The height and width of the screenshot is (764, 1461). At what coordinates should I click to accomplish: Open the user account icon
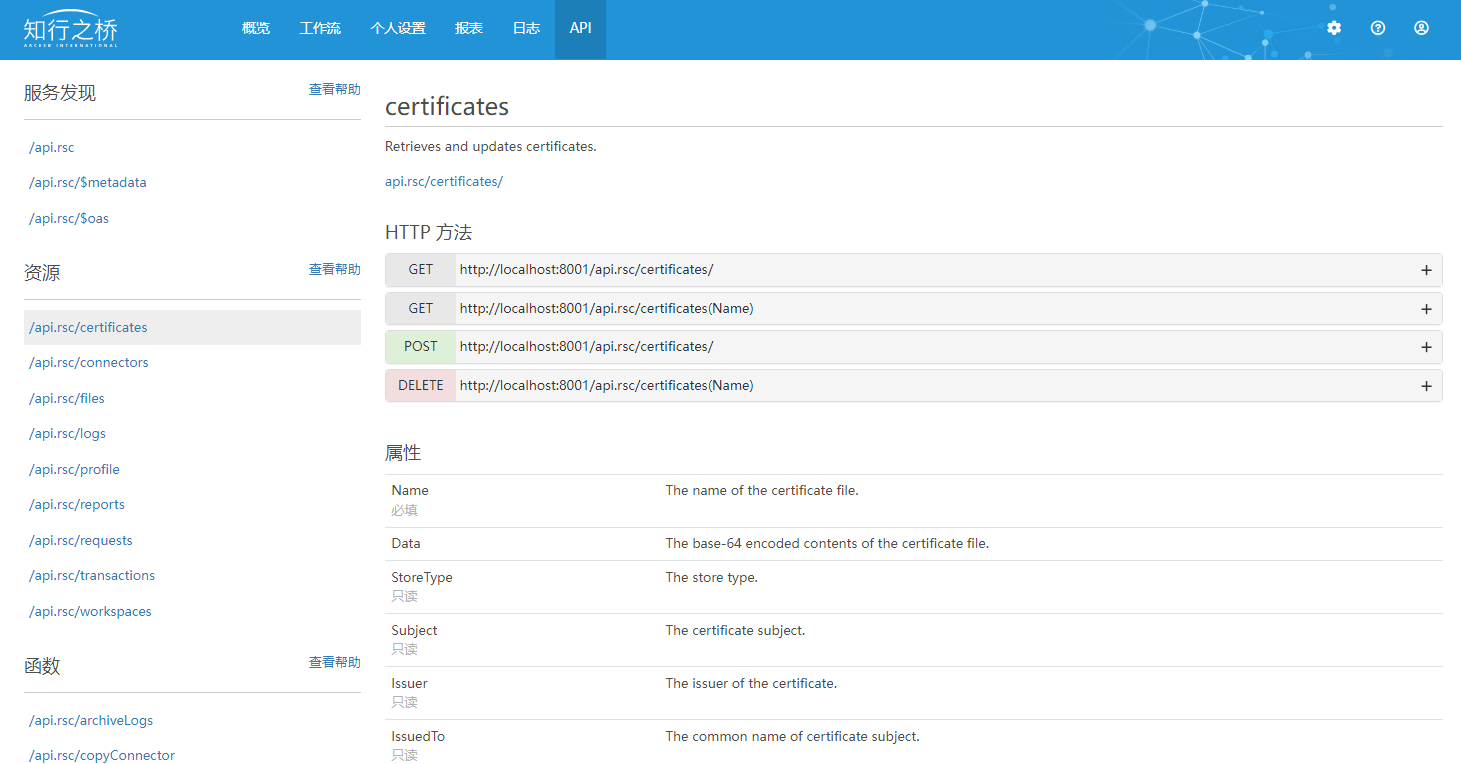(x=1421, y=28)
